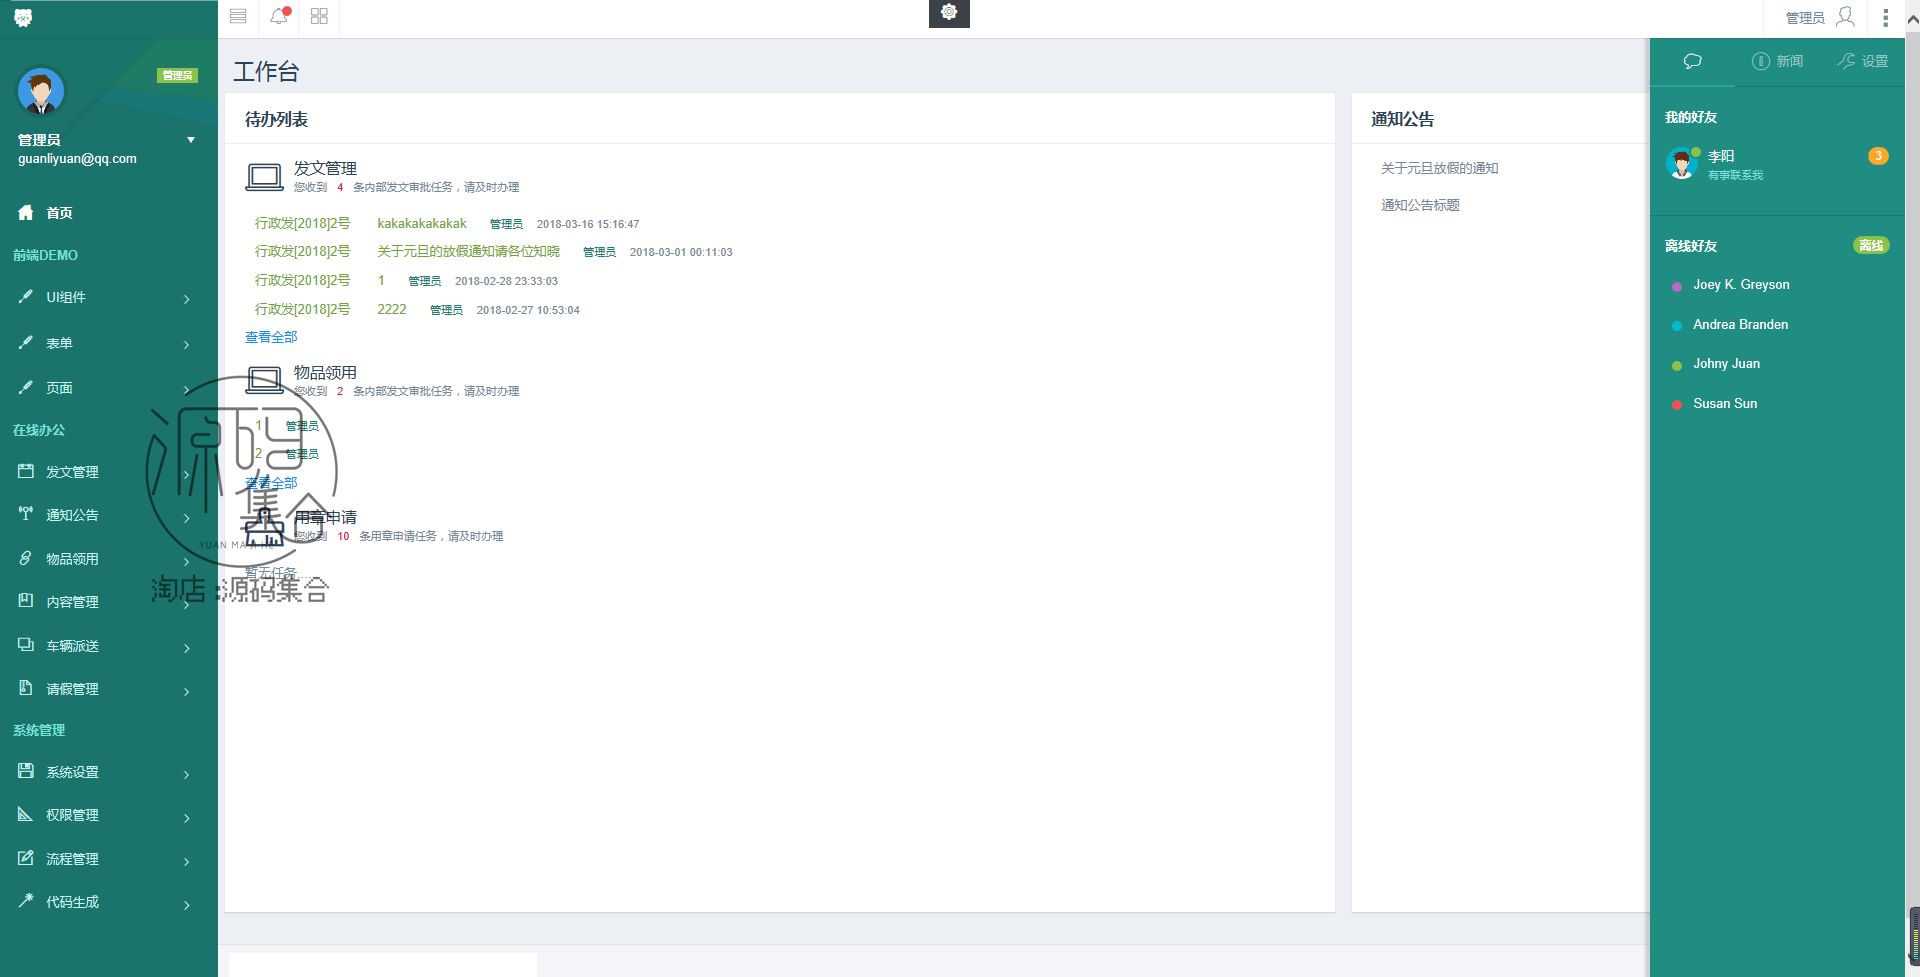1920x977 pixels.
Task: Click the gear settings icon at top center
Action: pos(949,12)
